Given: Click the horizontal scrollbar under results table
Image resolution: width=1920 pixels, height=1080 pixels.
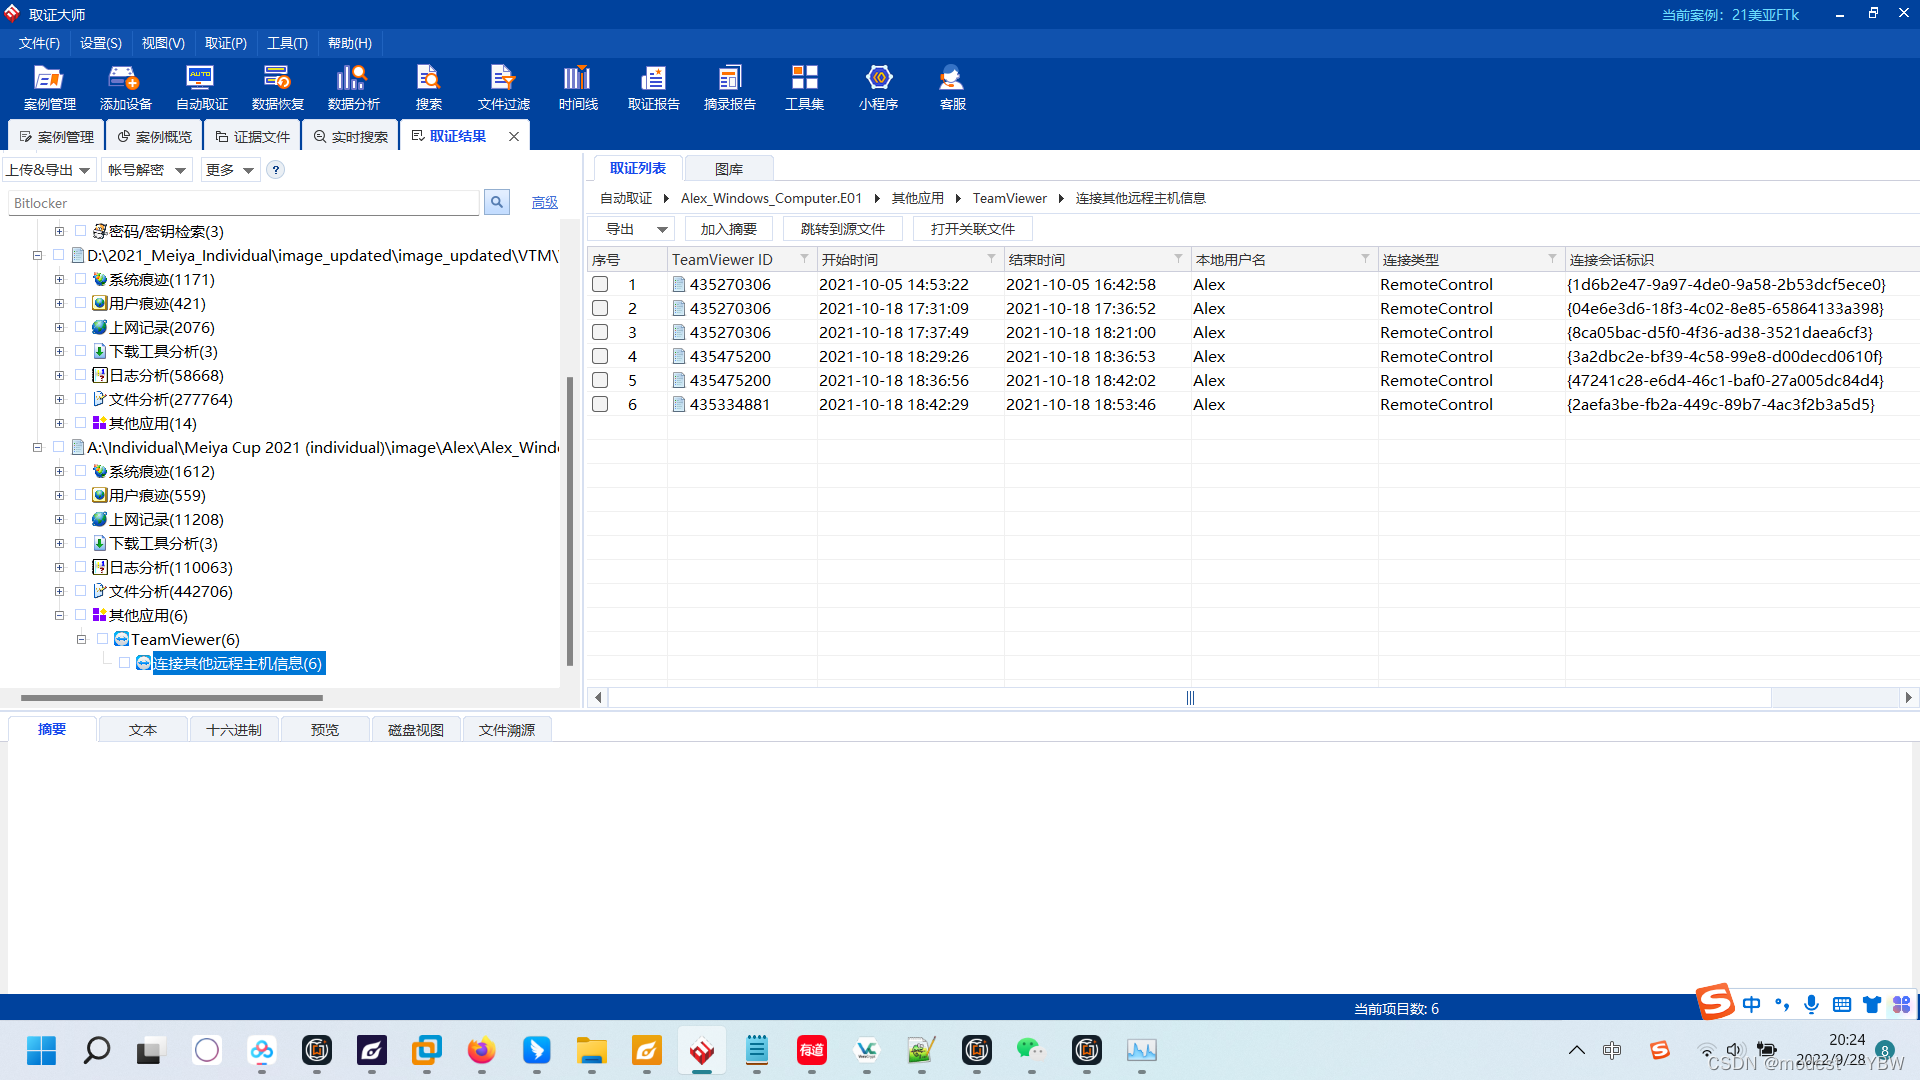Looking at the screenshot, I should [x=1189, y=698].
